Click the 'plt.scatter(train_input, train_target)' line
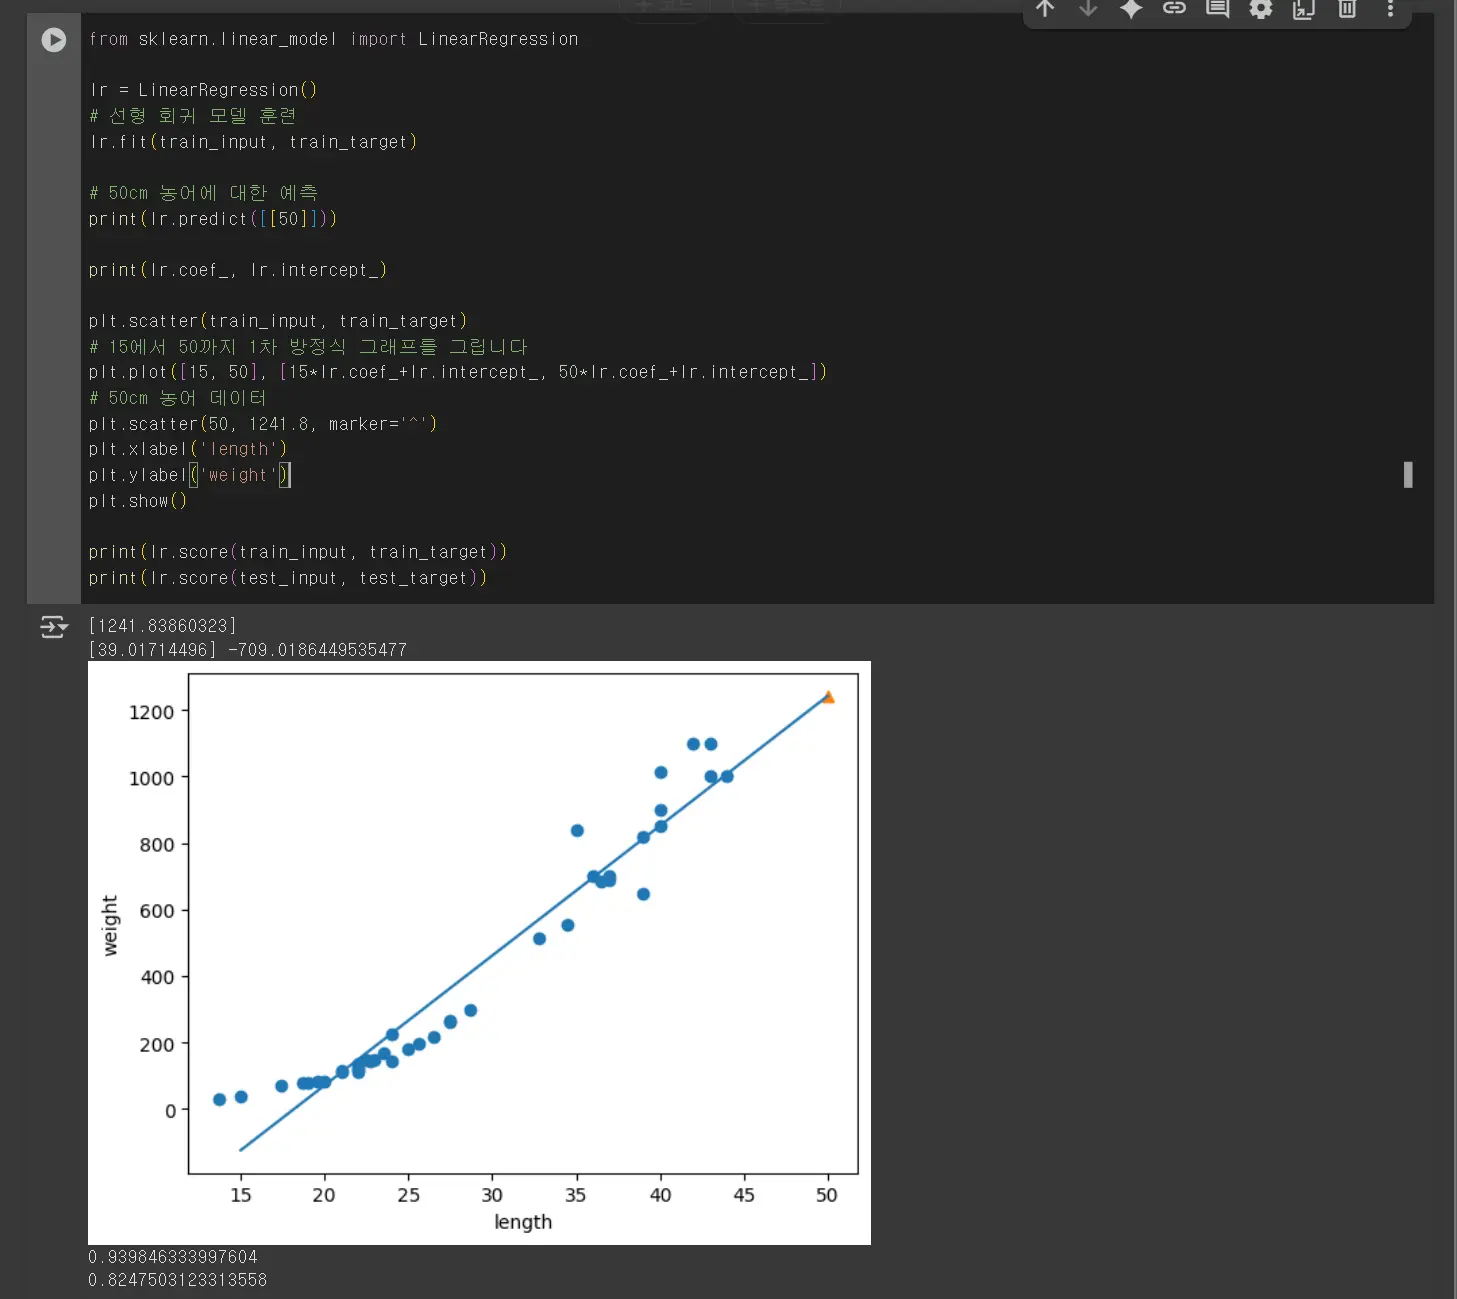 pyautogui.click(x=278, y=321)
